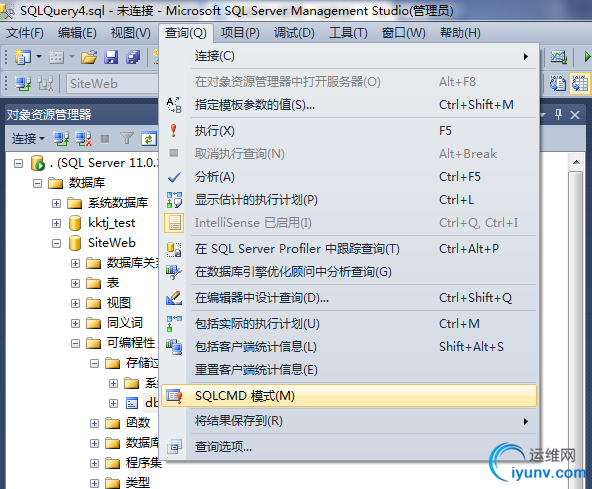Click Object Explorer connect server icon
This screenshot has width=592, height=489.
click(61, 139)
